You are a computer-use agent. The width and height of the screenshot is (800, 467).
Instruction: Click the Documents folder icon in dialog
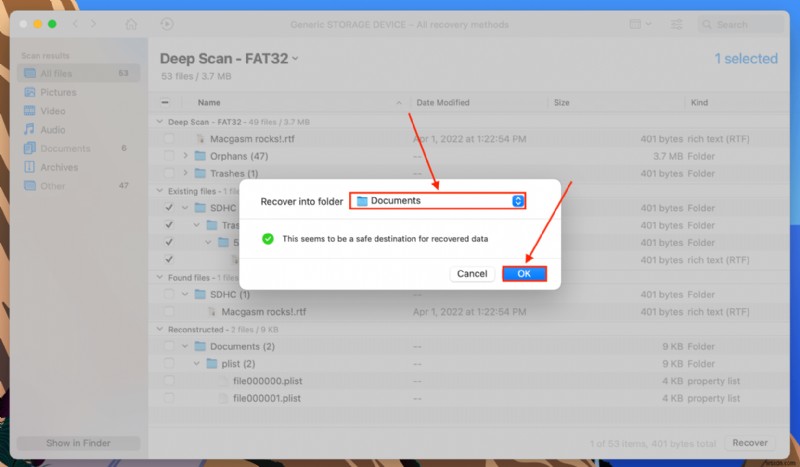(362, 201)
